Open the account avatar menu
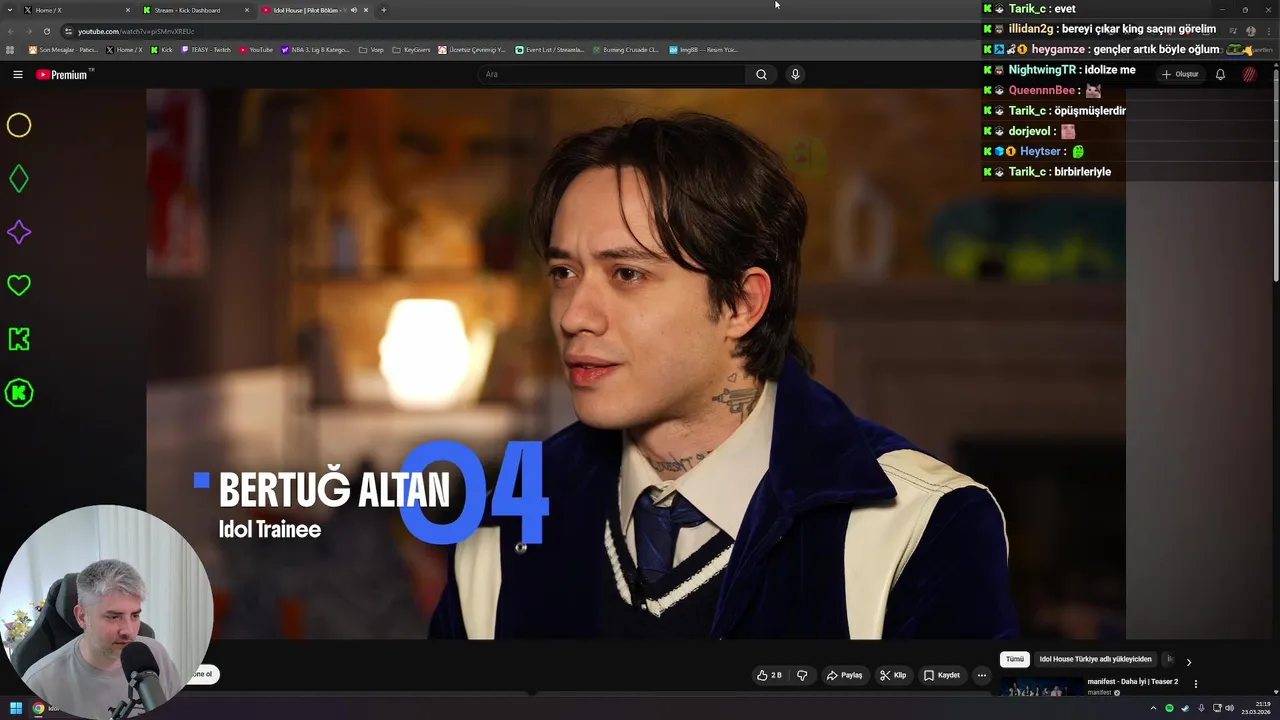The height and width of the screenshot is (720, 1280). (x=1249, y=74)
